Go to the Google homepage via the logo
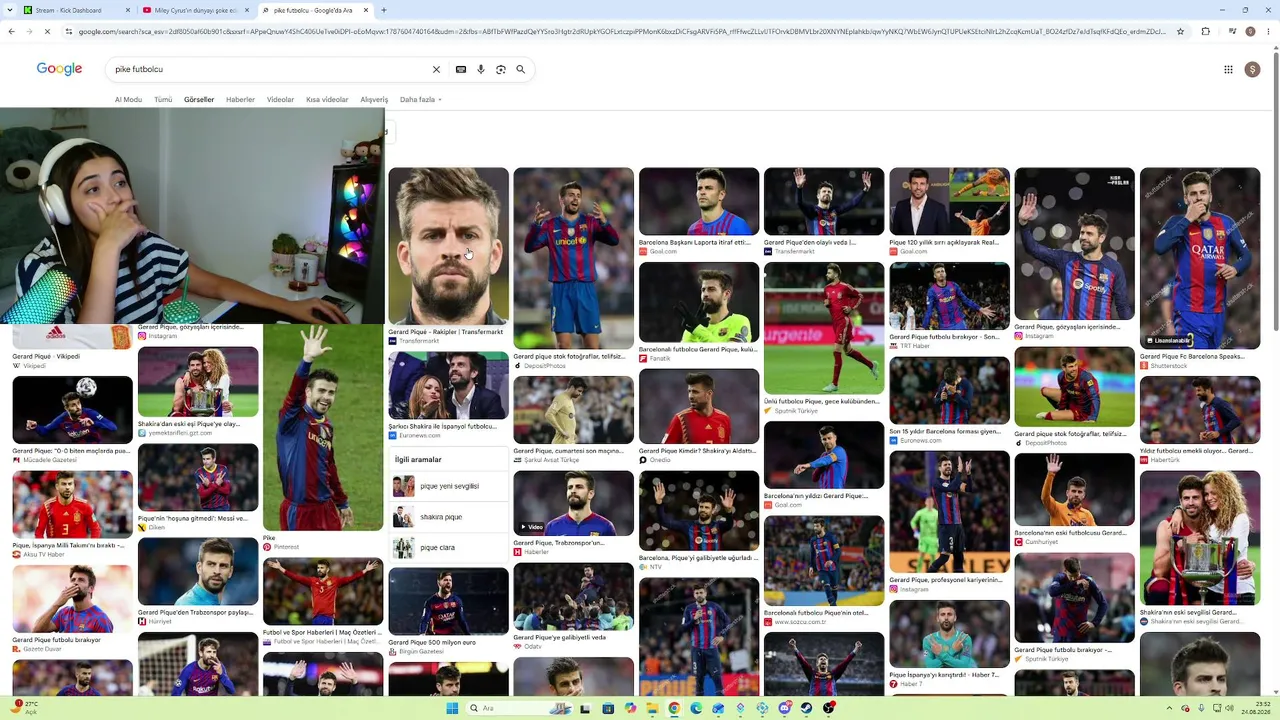The height and width of the screenshot is (720, 1280). tap(59, 69)
